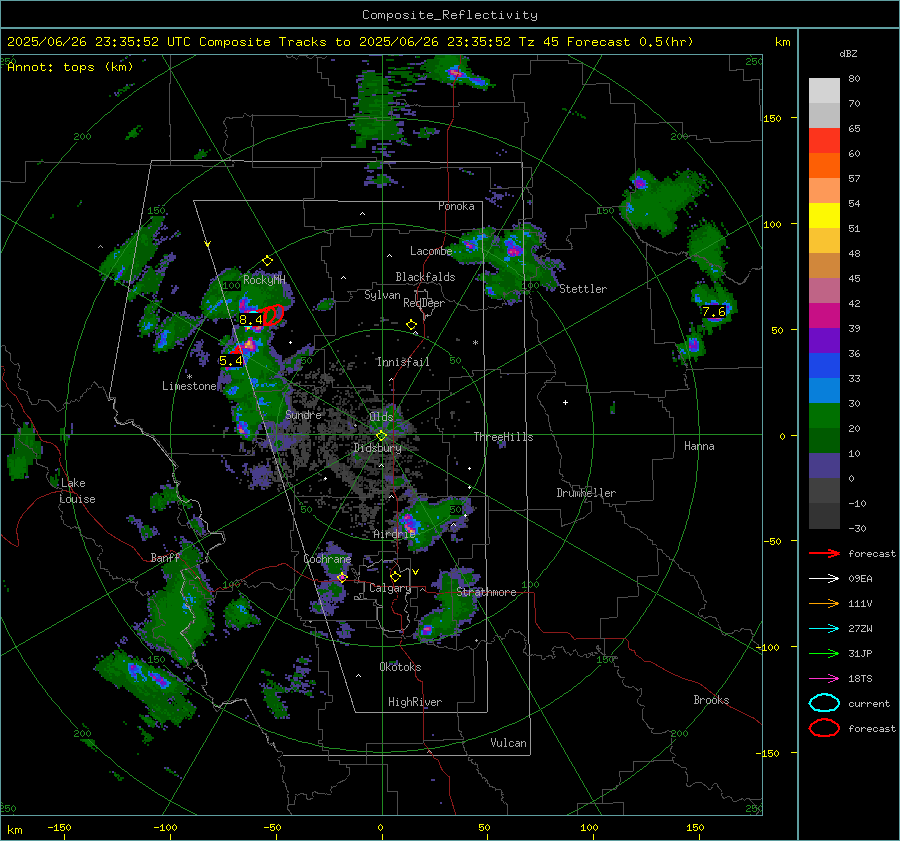Image resolution: width=900 pixels, height=841 pixels.
Task: Click the Stettler city label
Action: 583,289
